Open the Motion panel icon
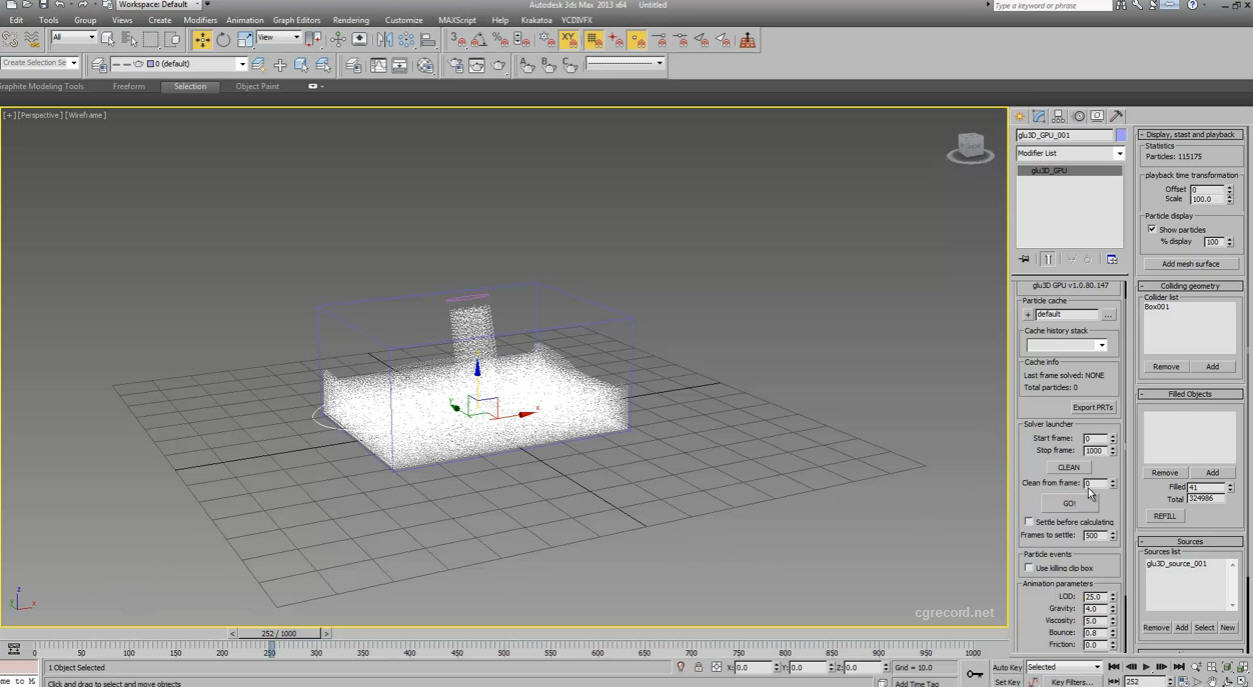The image size is (1253, 687). pos(1078,116)
